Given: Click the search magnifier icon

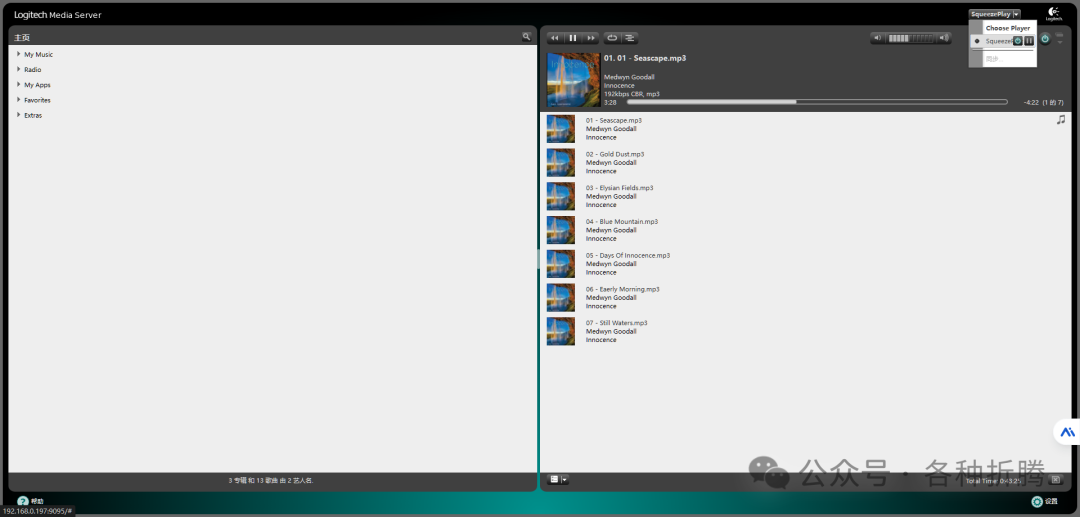Looking at the screenshot, I should click(x=526, y=36).
